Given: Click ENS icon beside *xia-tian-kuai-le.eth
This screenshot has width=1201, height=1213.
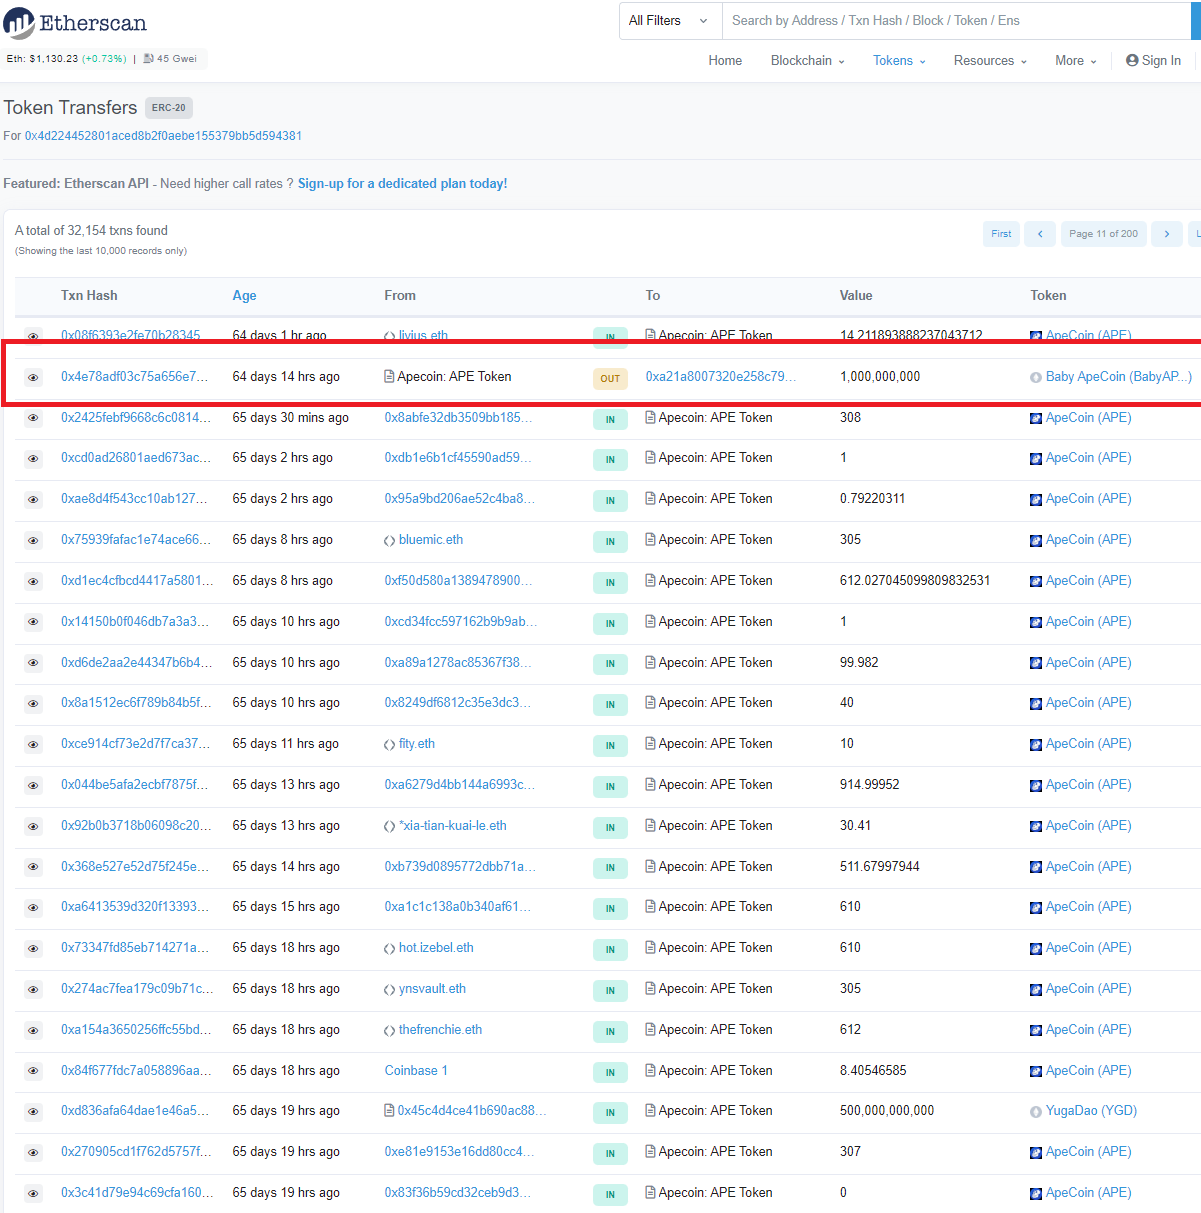Looking at the screenshot, I should 389,827.
